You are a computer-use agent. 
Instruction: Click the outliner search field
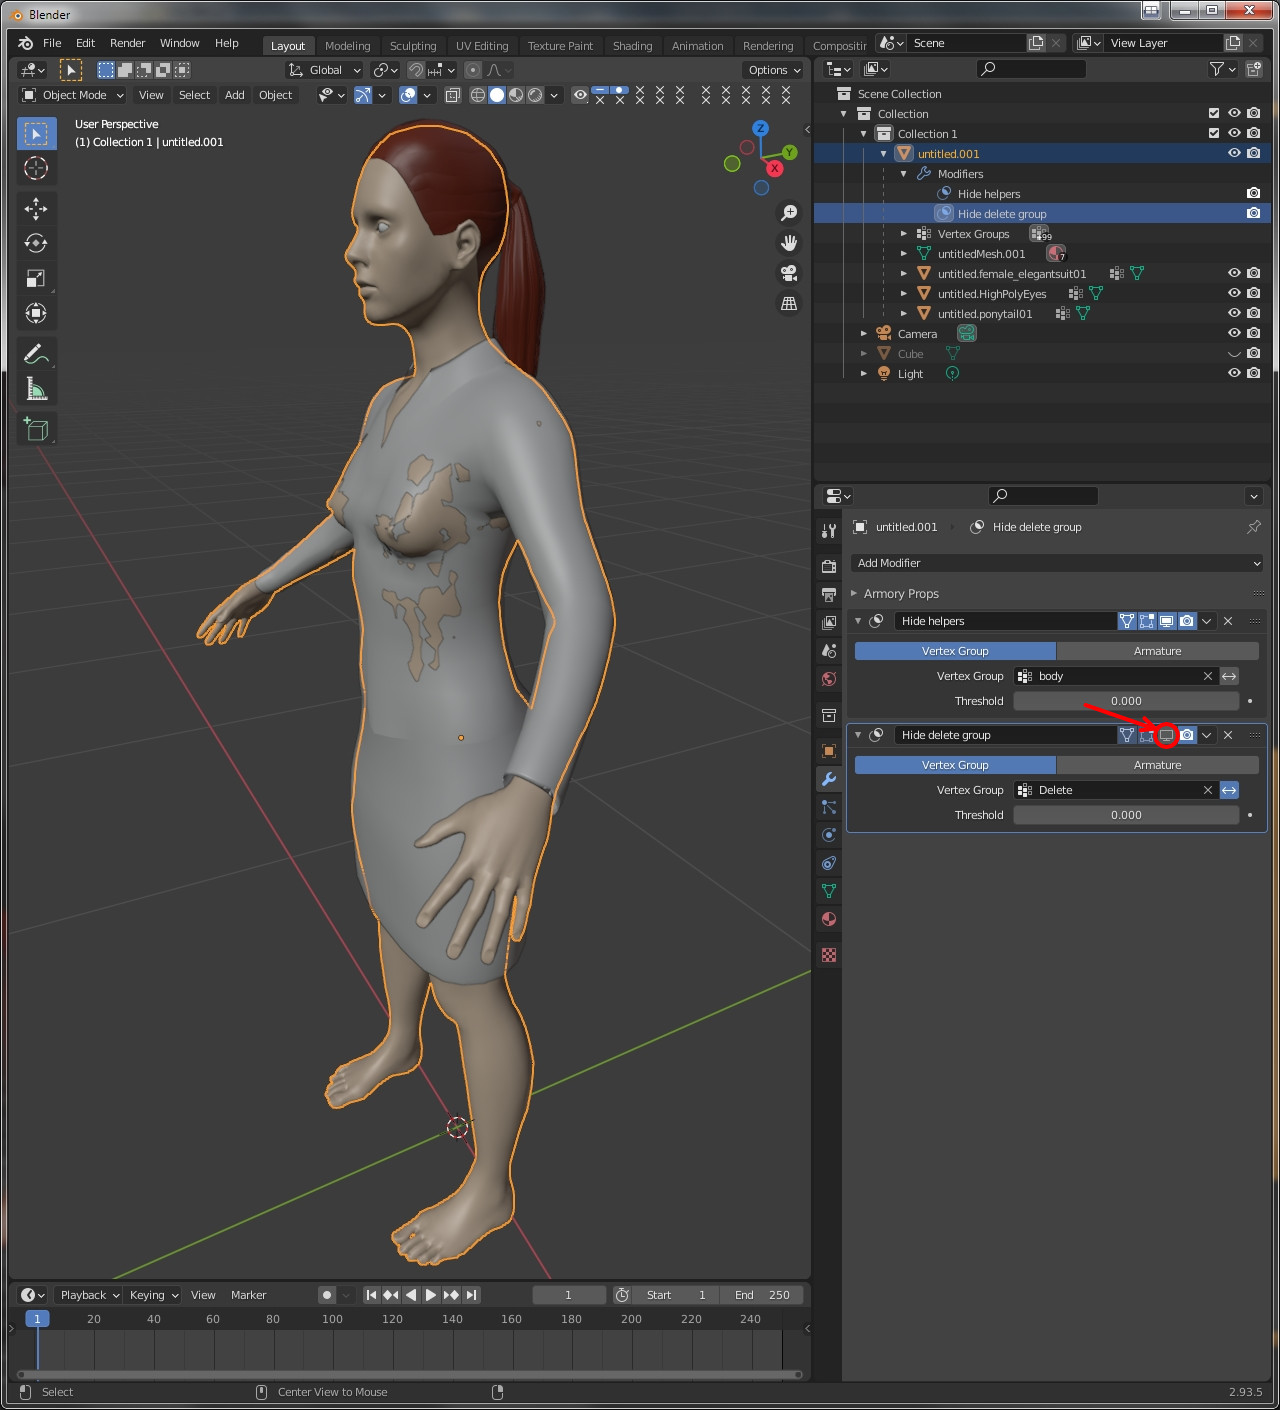tap(1031, 69)
